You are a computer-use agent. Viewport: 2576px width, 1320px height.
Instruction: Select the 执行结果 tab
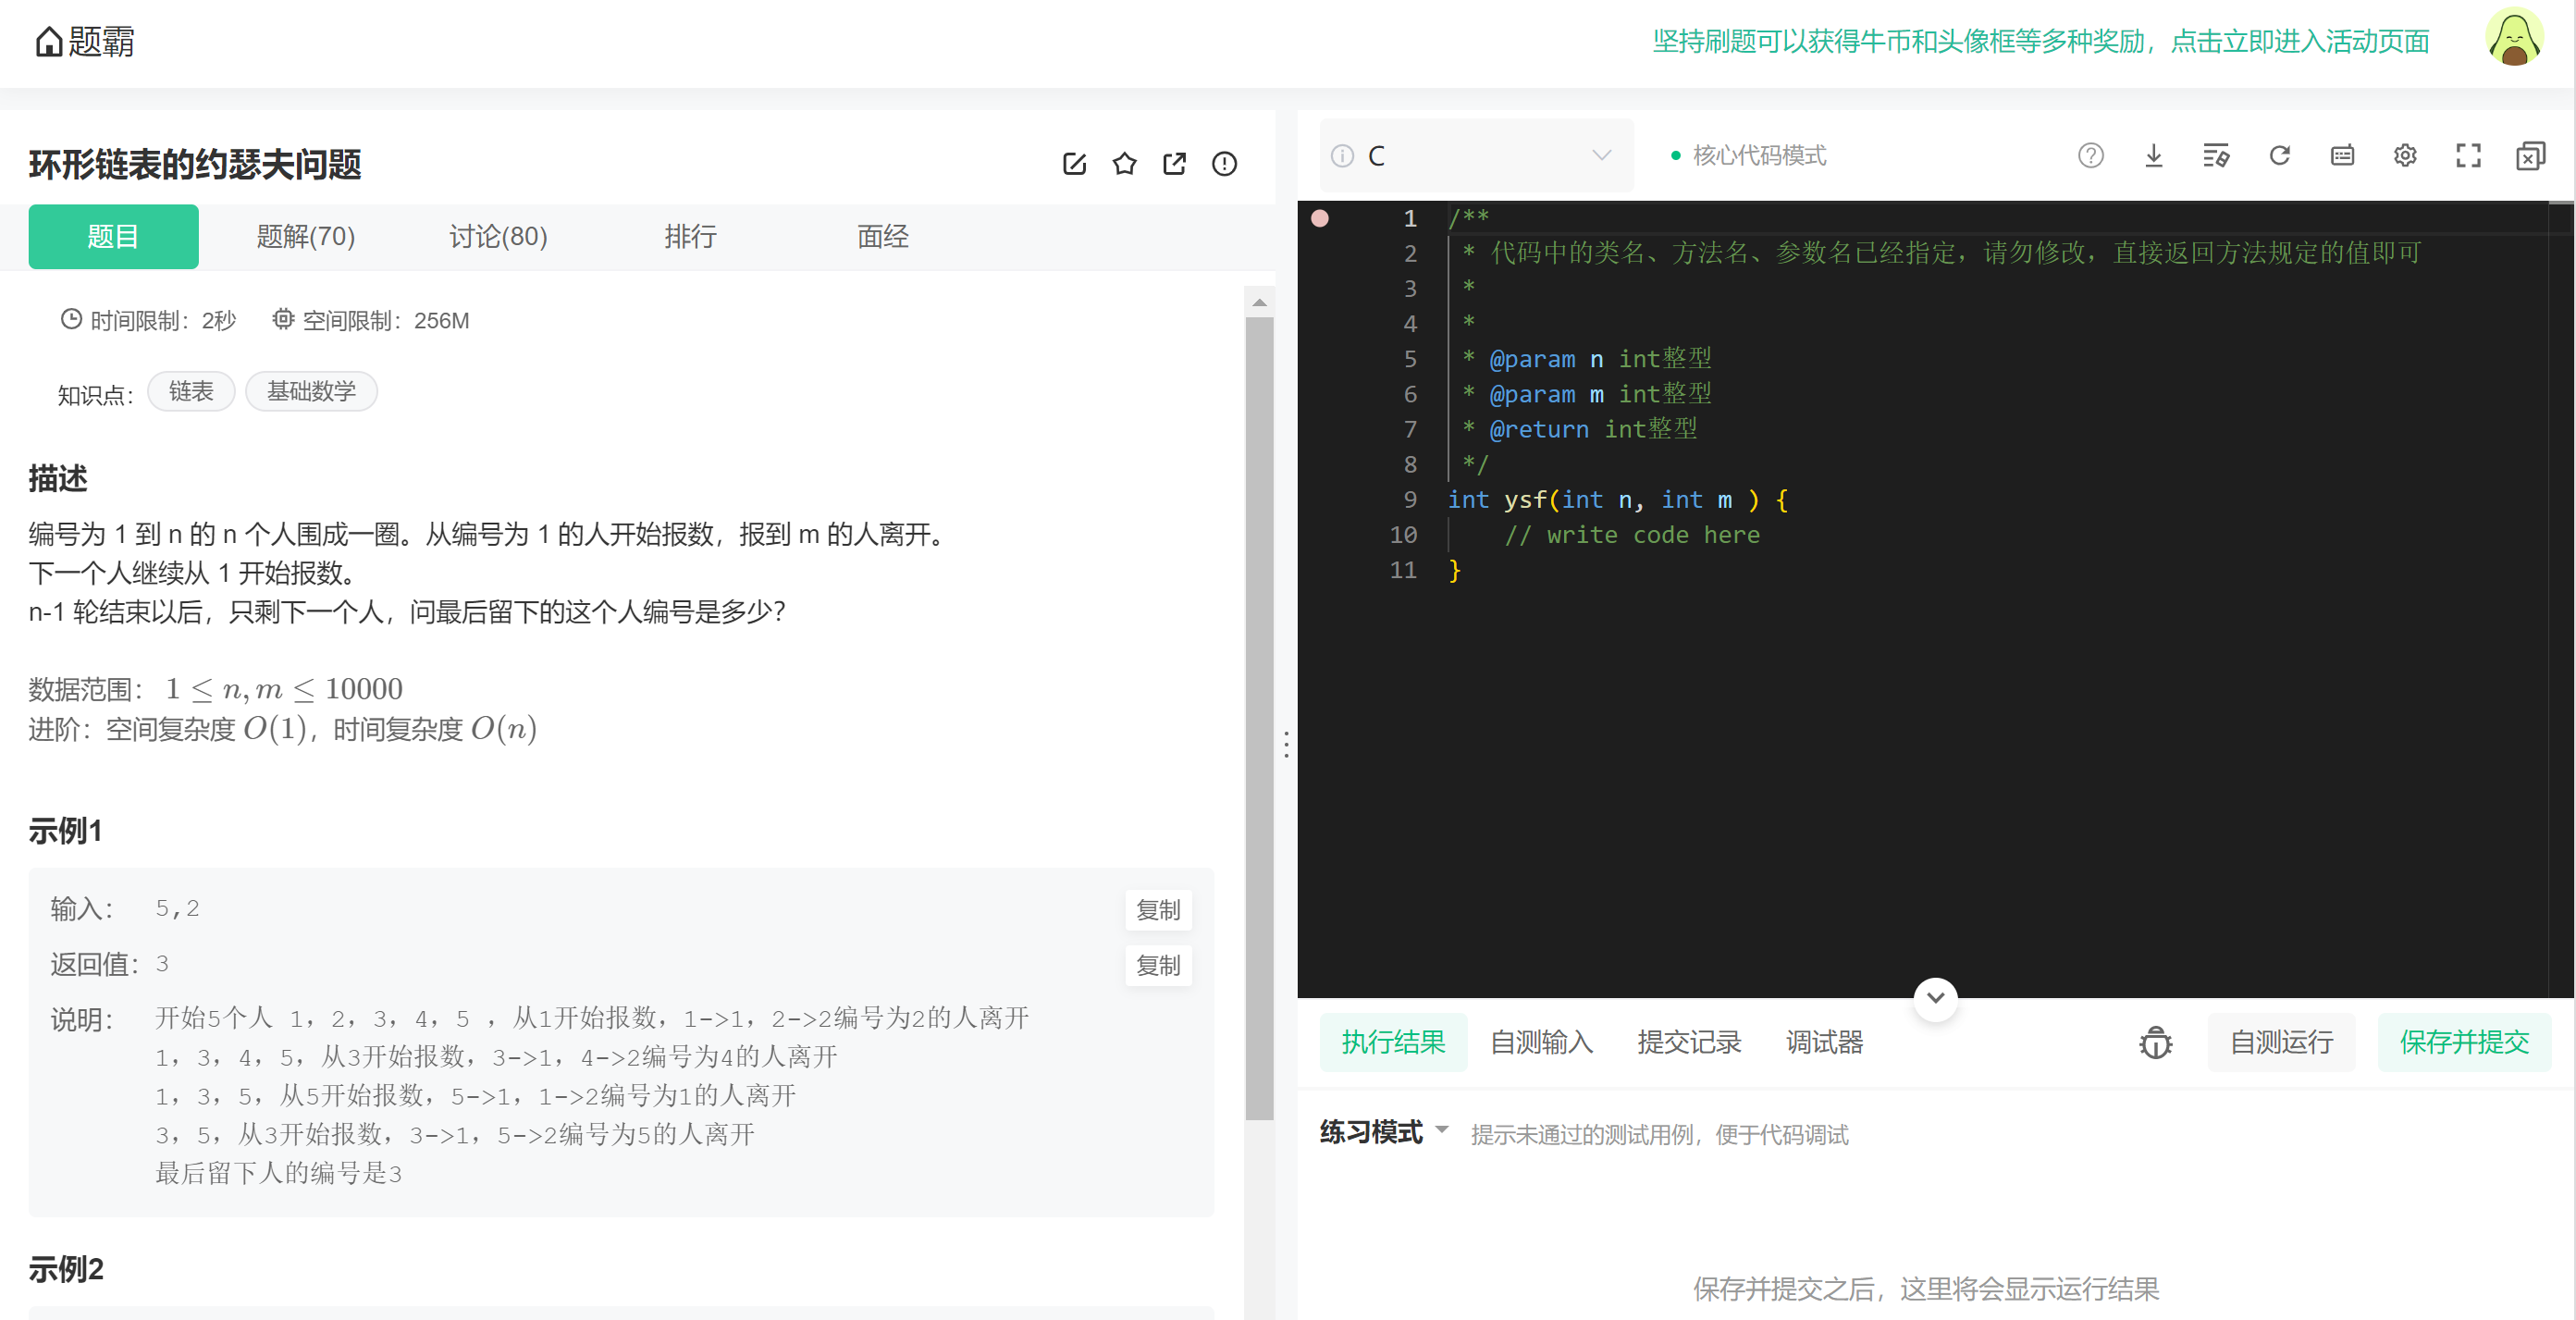[x=1393, y=1042]
